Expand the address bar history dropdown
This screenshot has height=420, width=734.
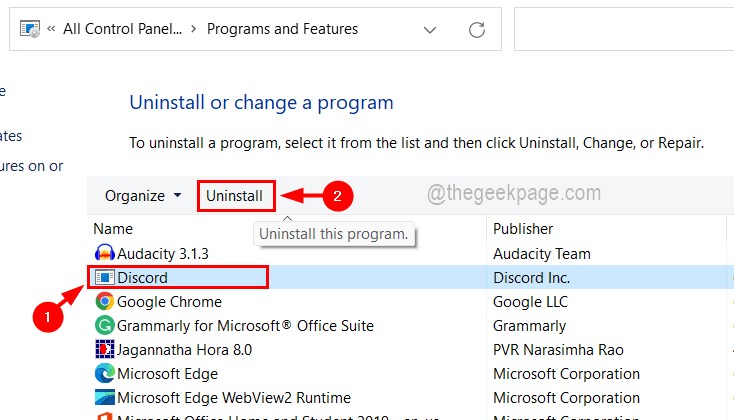pos(430,29)
